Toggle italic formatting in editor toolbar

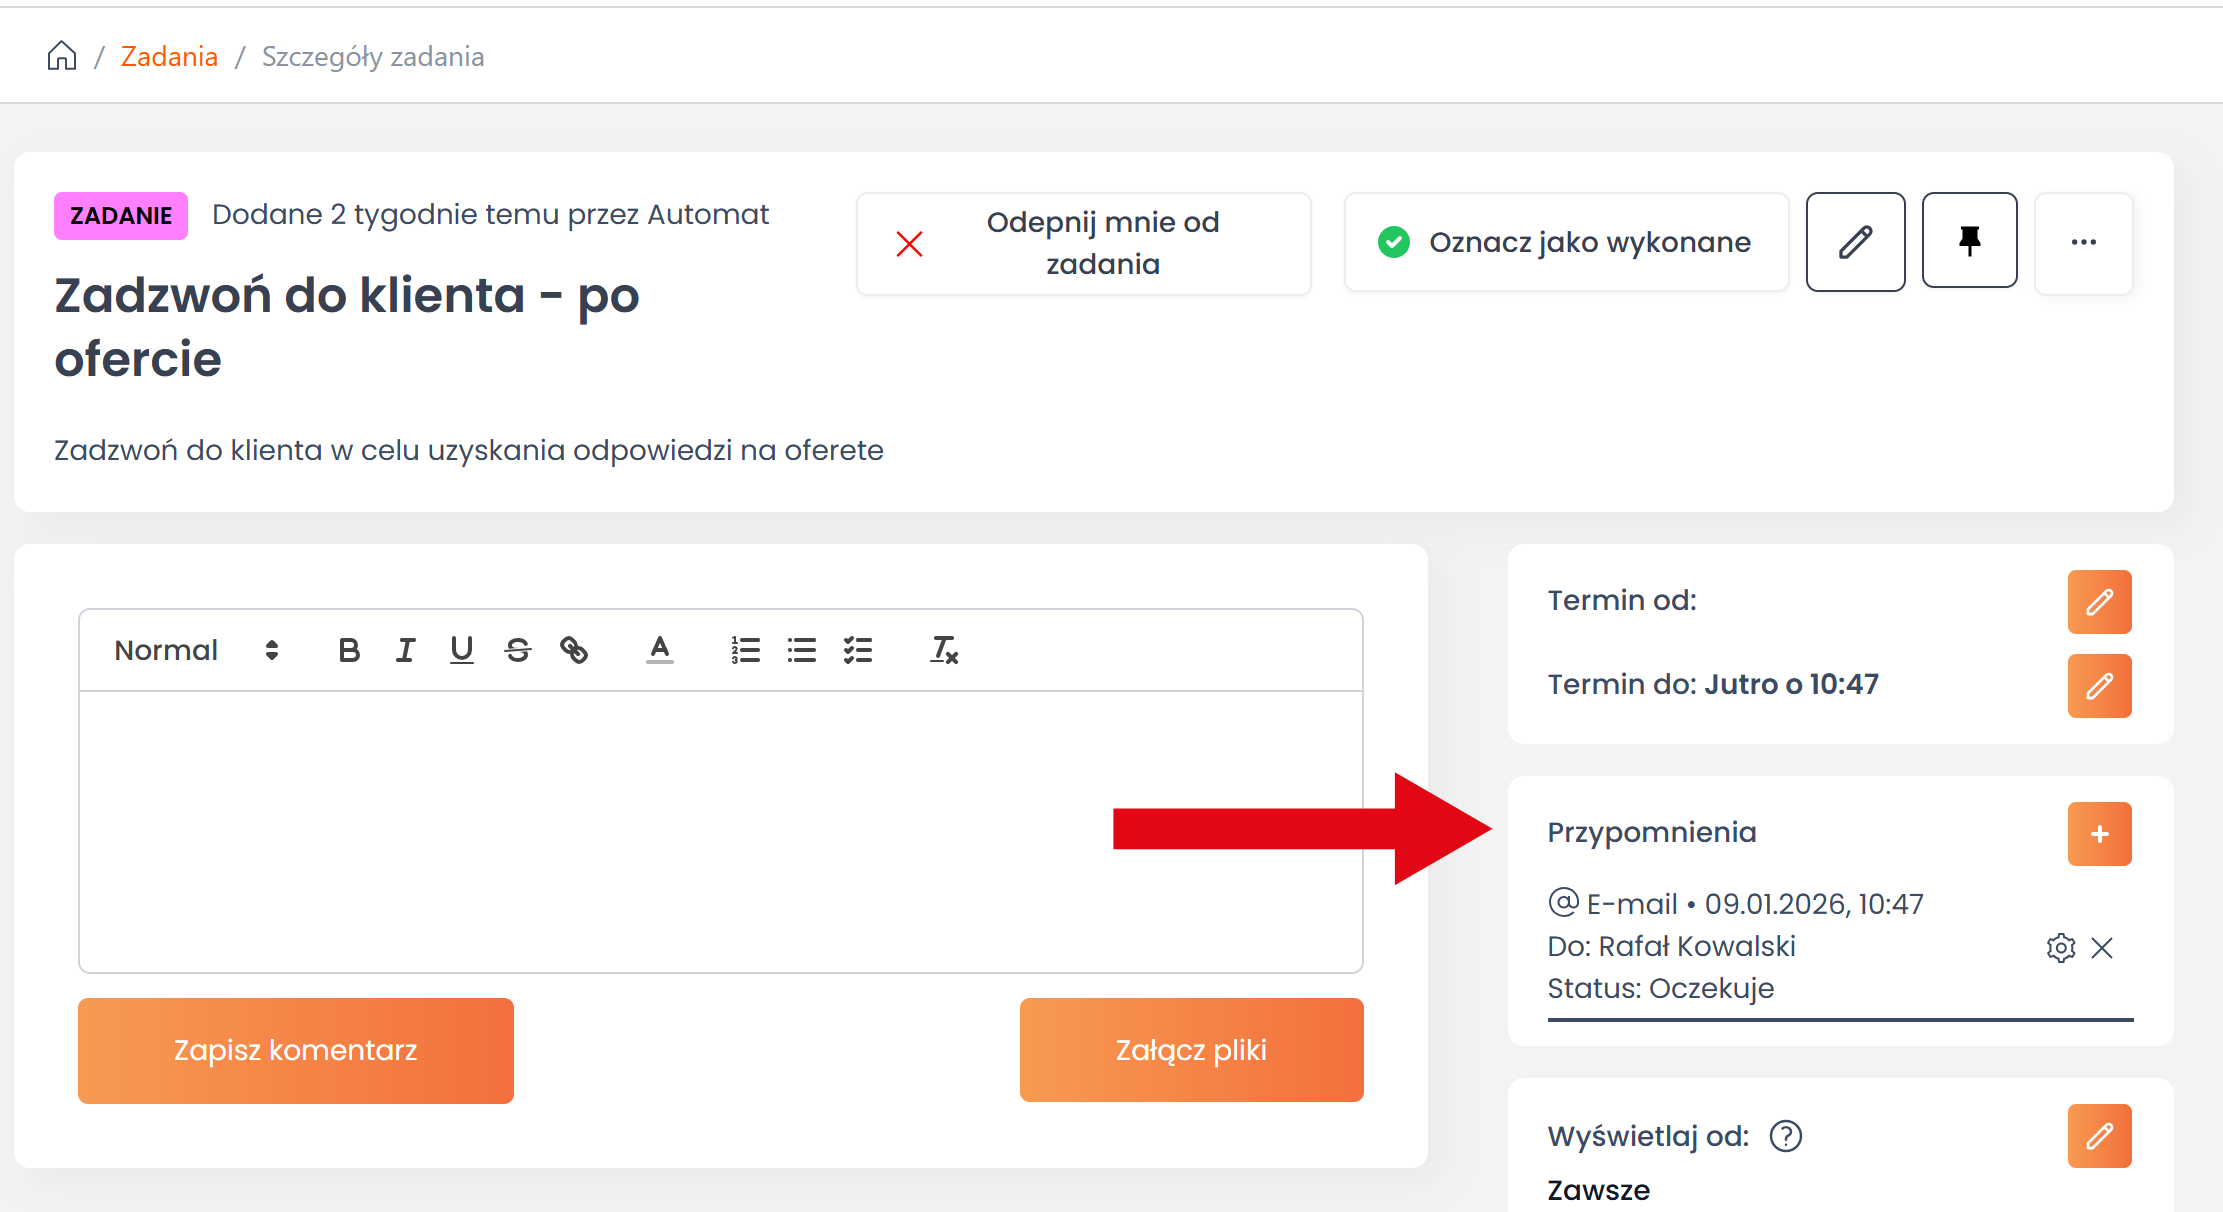[405, 651]
